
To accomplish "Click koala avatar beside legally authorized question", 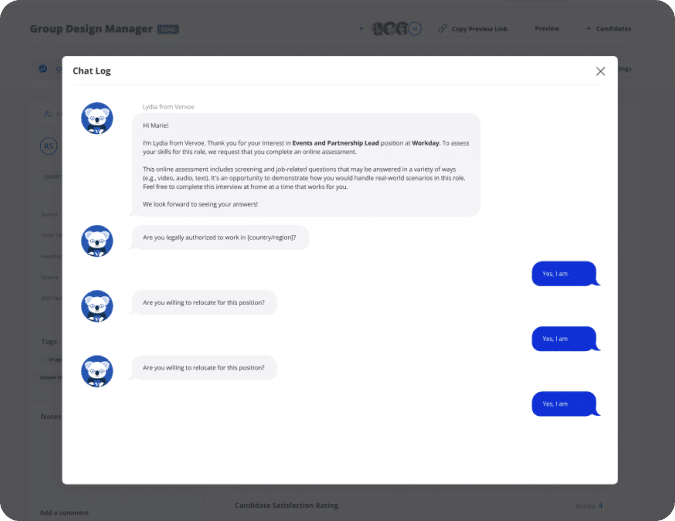I will pyautogui.click(x=97, y=241).
